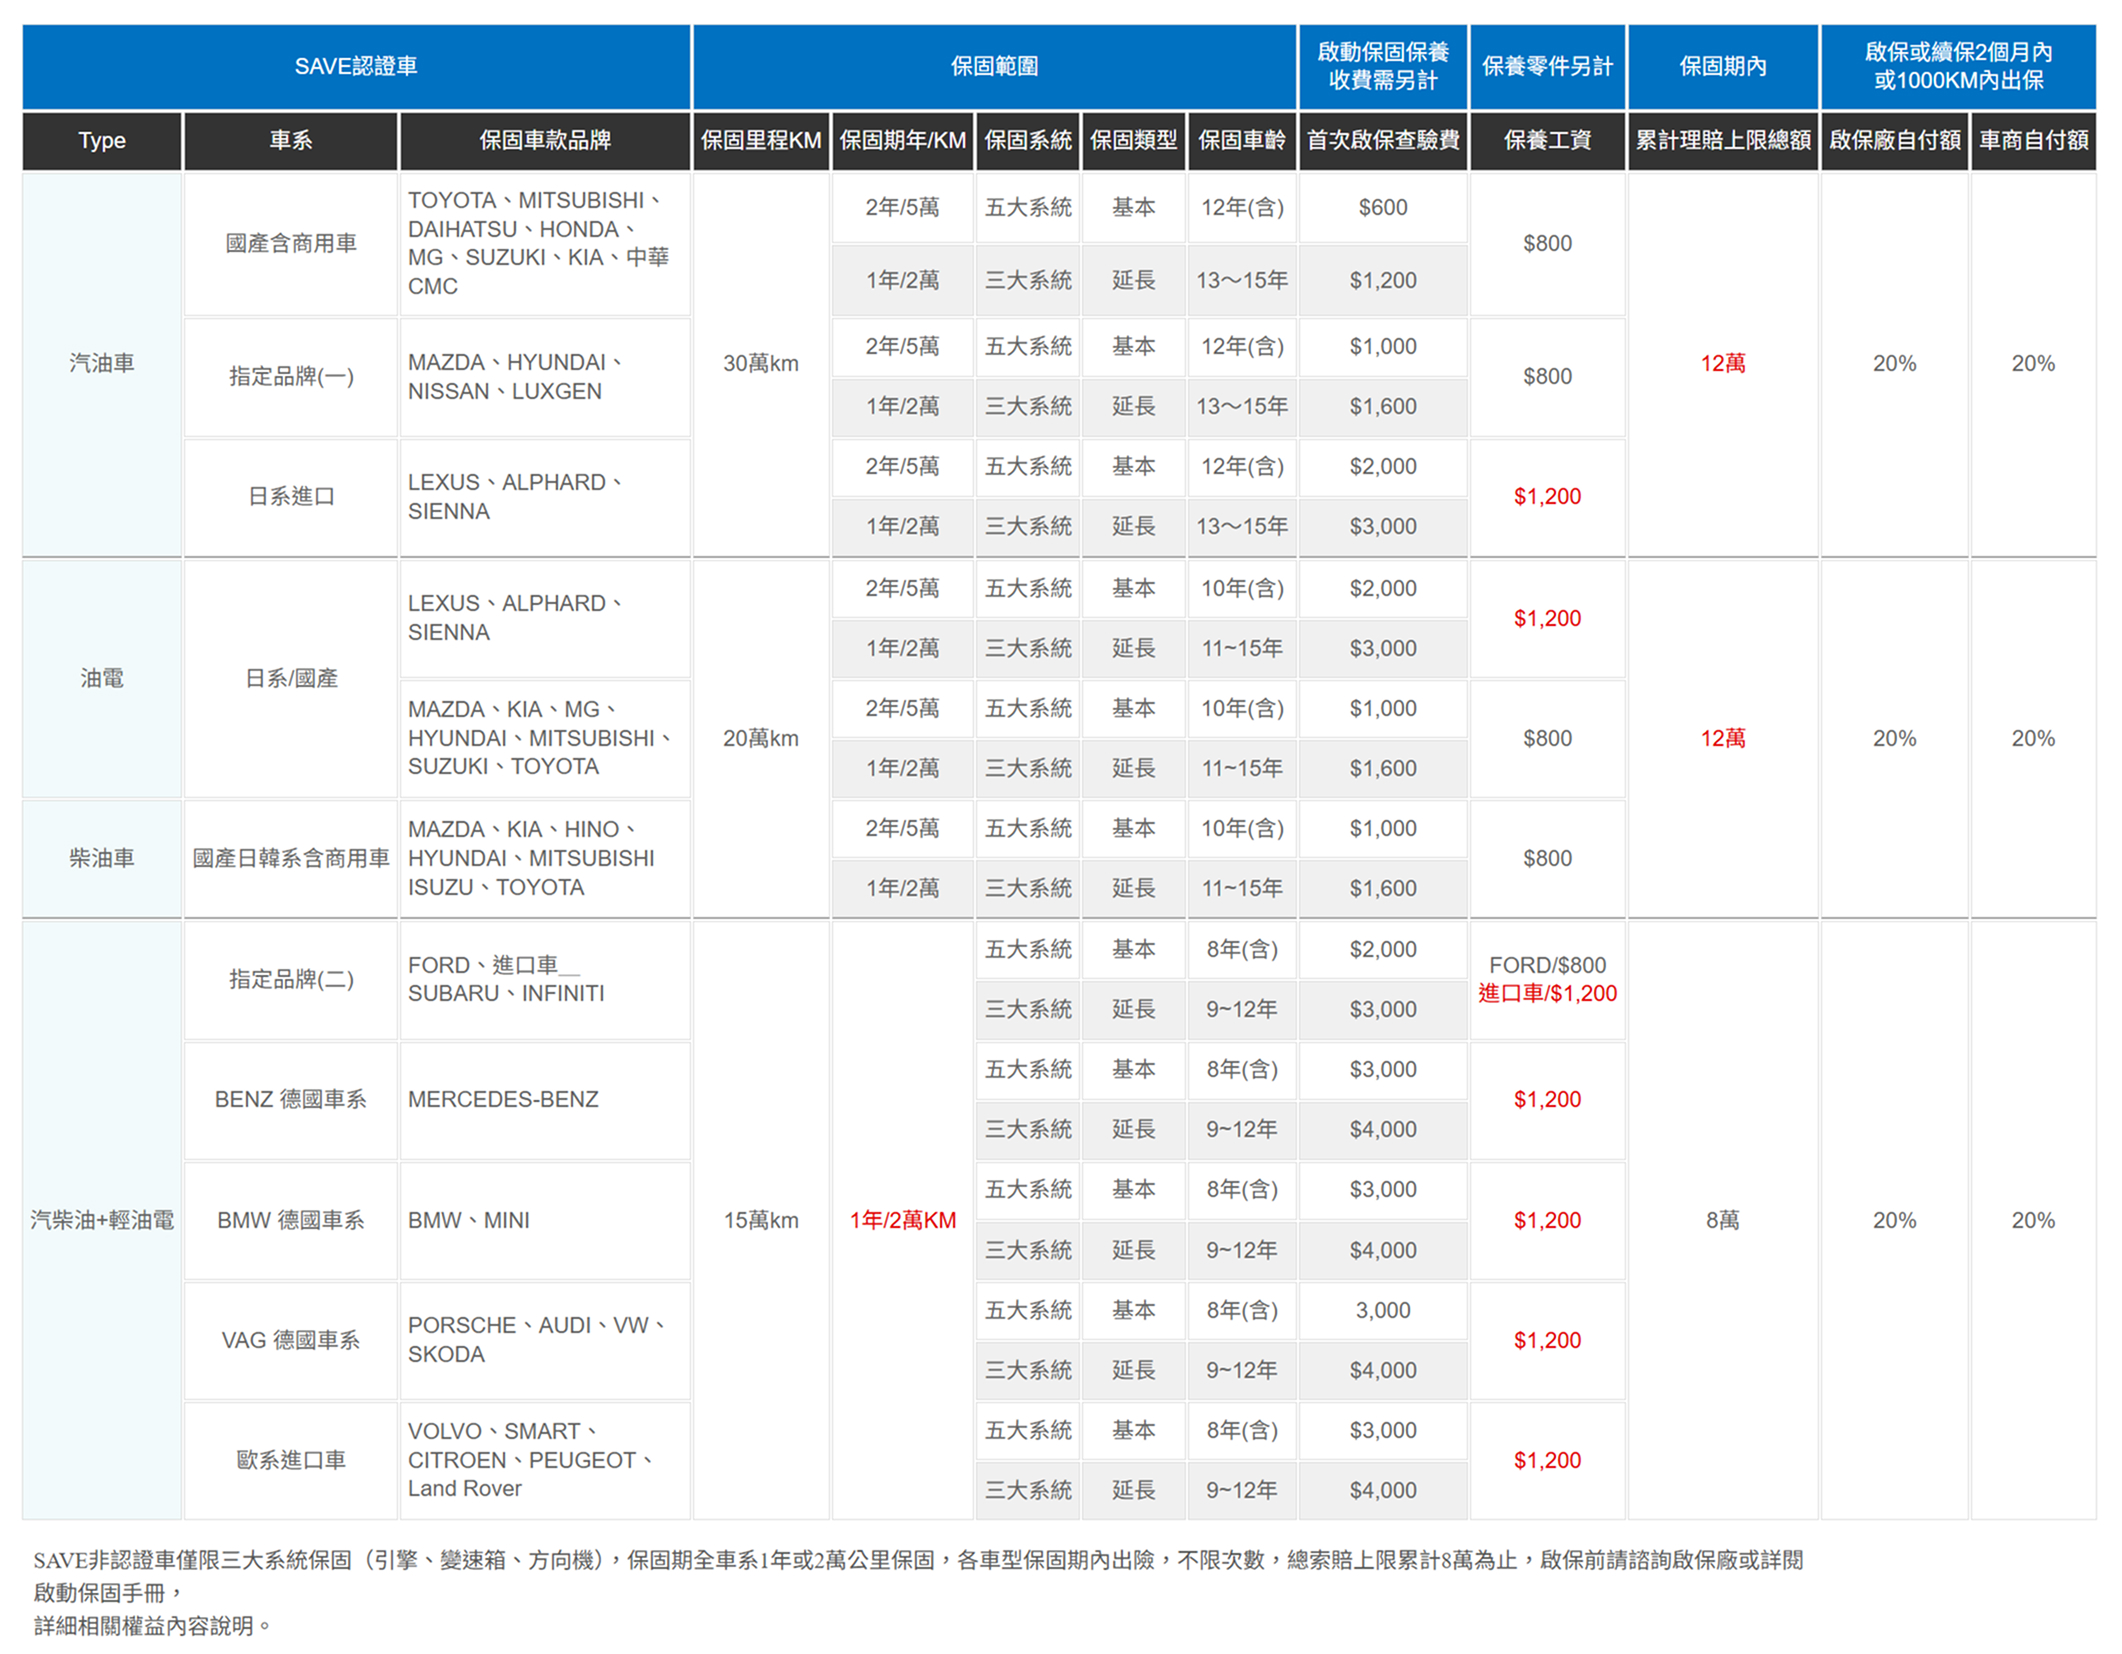Click the 3,000 fee in VAG row
2122x1654 pixels.
(x=1383, y=1311)
